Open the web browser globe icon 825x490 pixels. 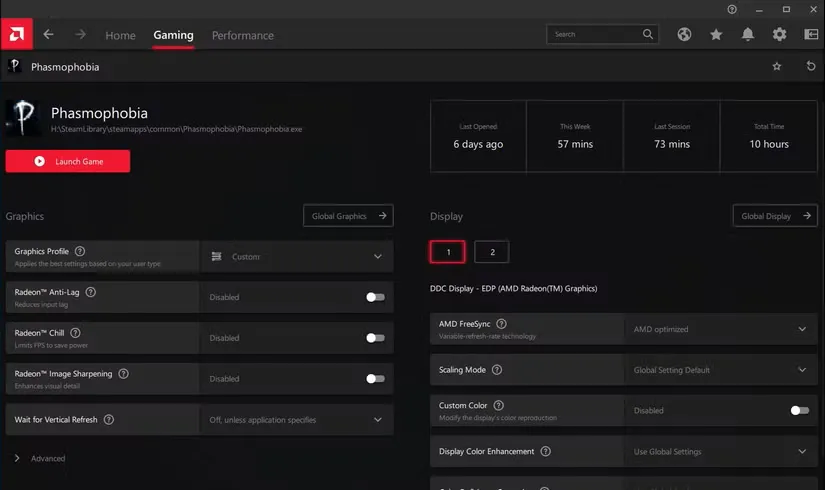pos(684,34)
